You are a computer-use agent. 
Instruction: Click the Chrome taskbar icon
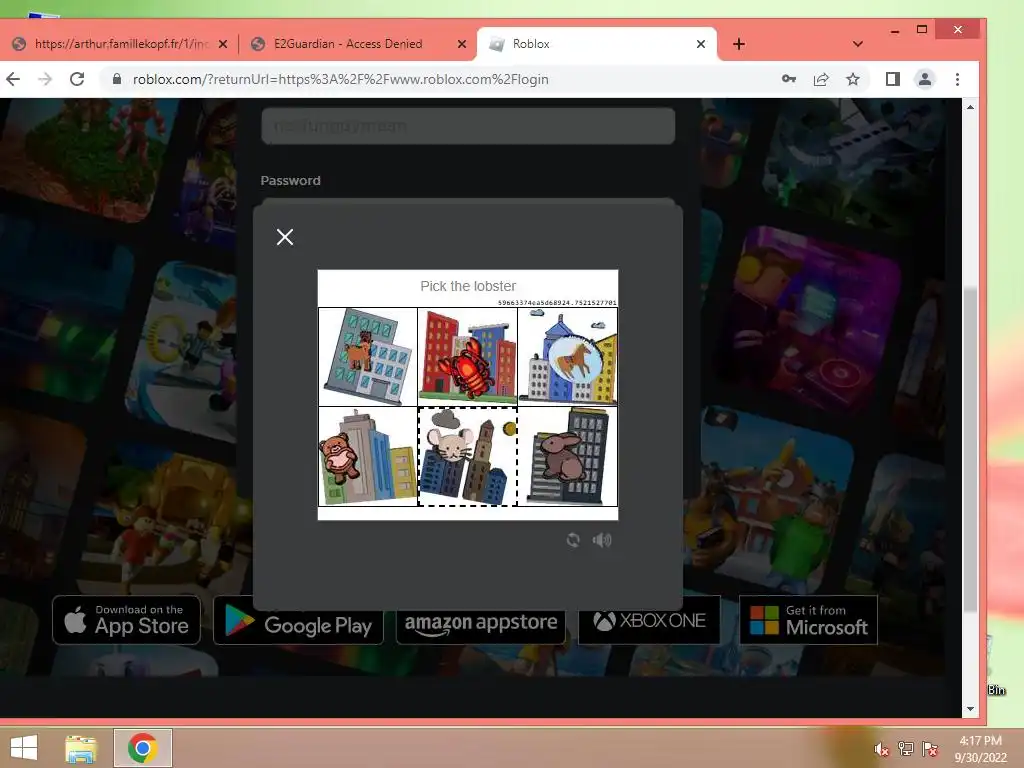point(143,748)
